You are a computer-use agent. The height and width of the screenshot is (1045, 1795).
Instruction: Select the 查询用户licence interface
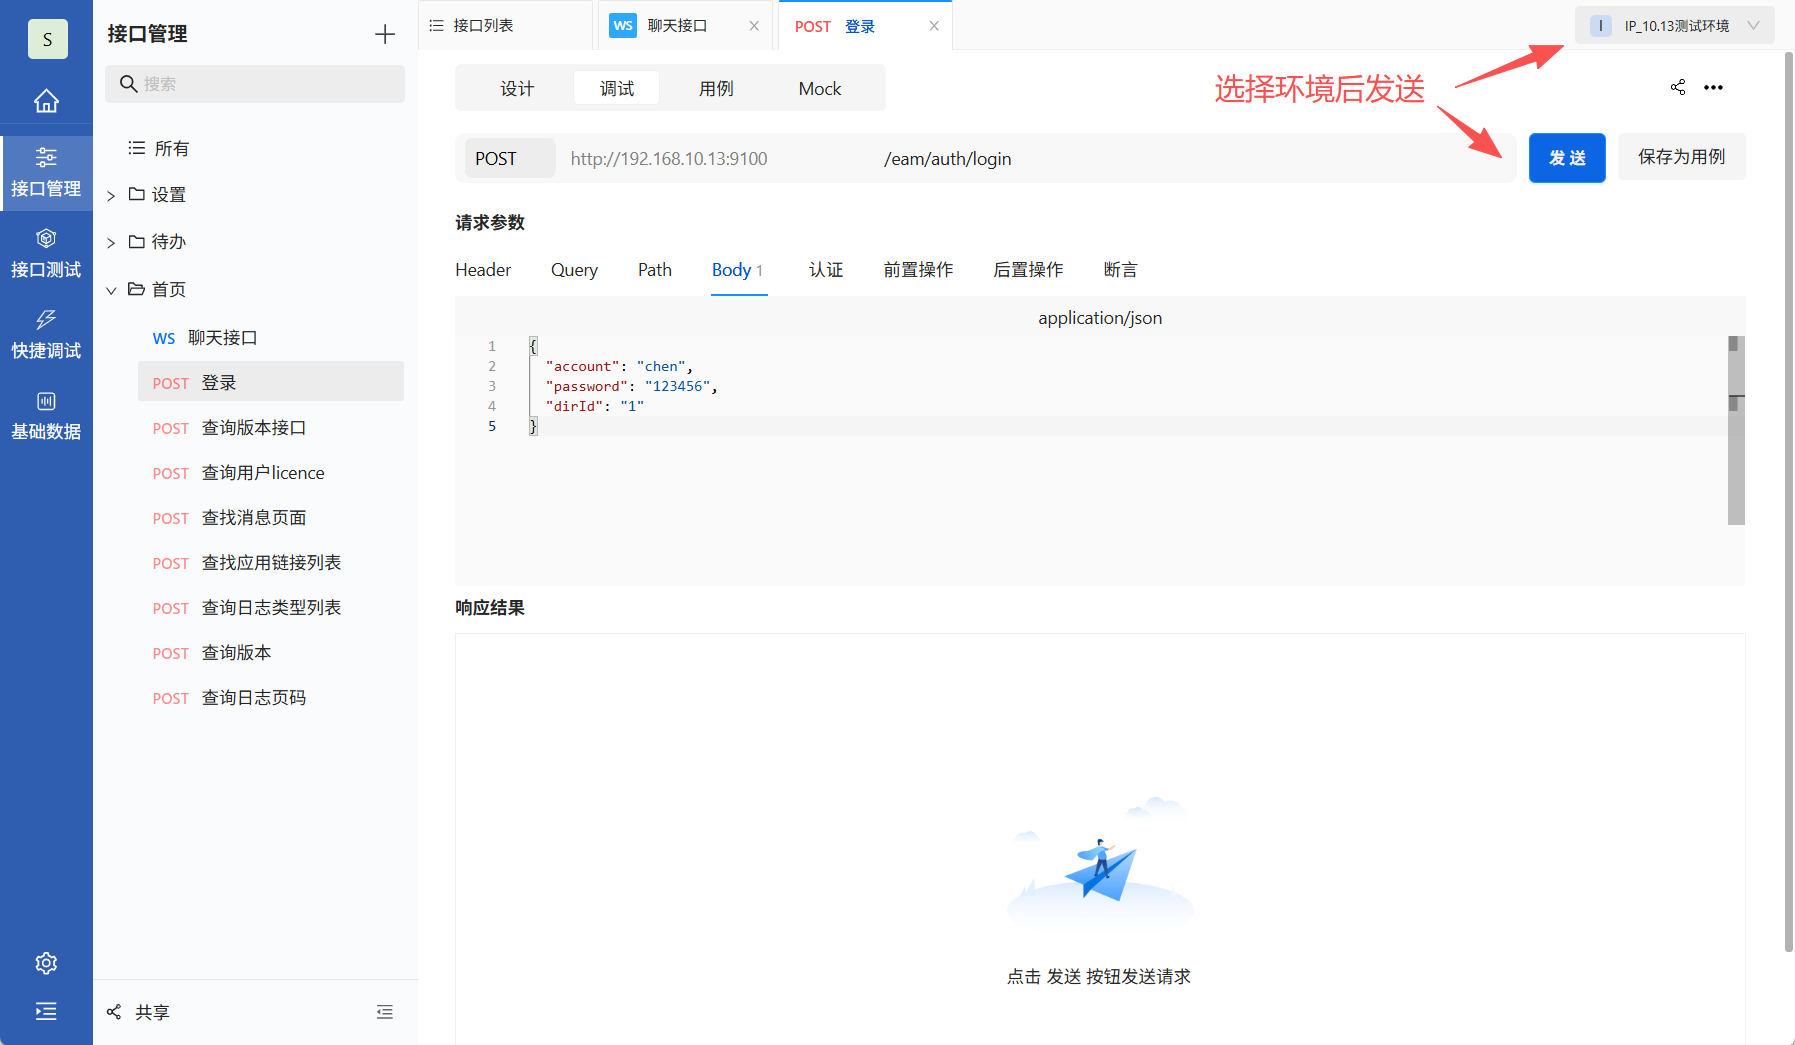tap(263, 472)
